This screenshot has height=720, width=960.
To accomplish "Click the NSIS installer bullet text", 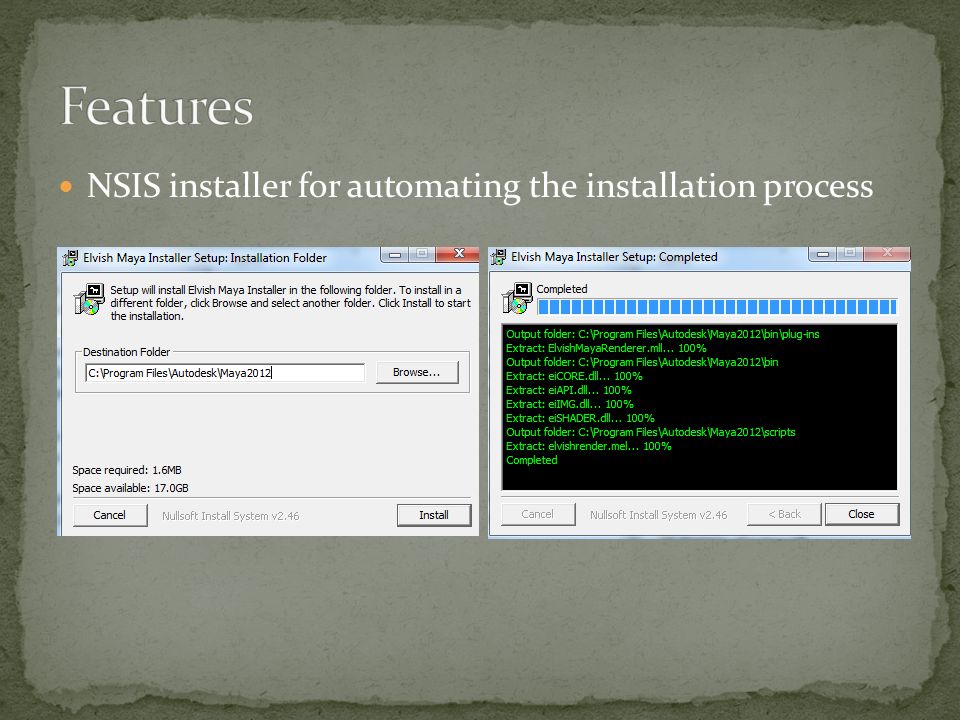I will pyautogui.click(x=480, y=186).
